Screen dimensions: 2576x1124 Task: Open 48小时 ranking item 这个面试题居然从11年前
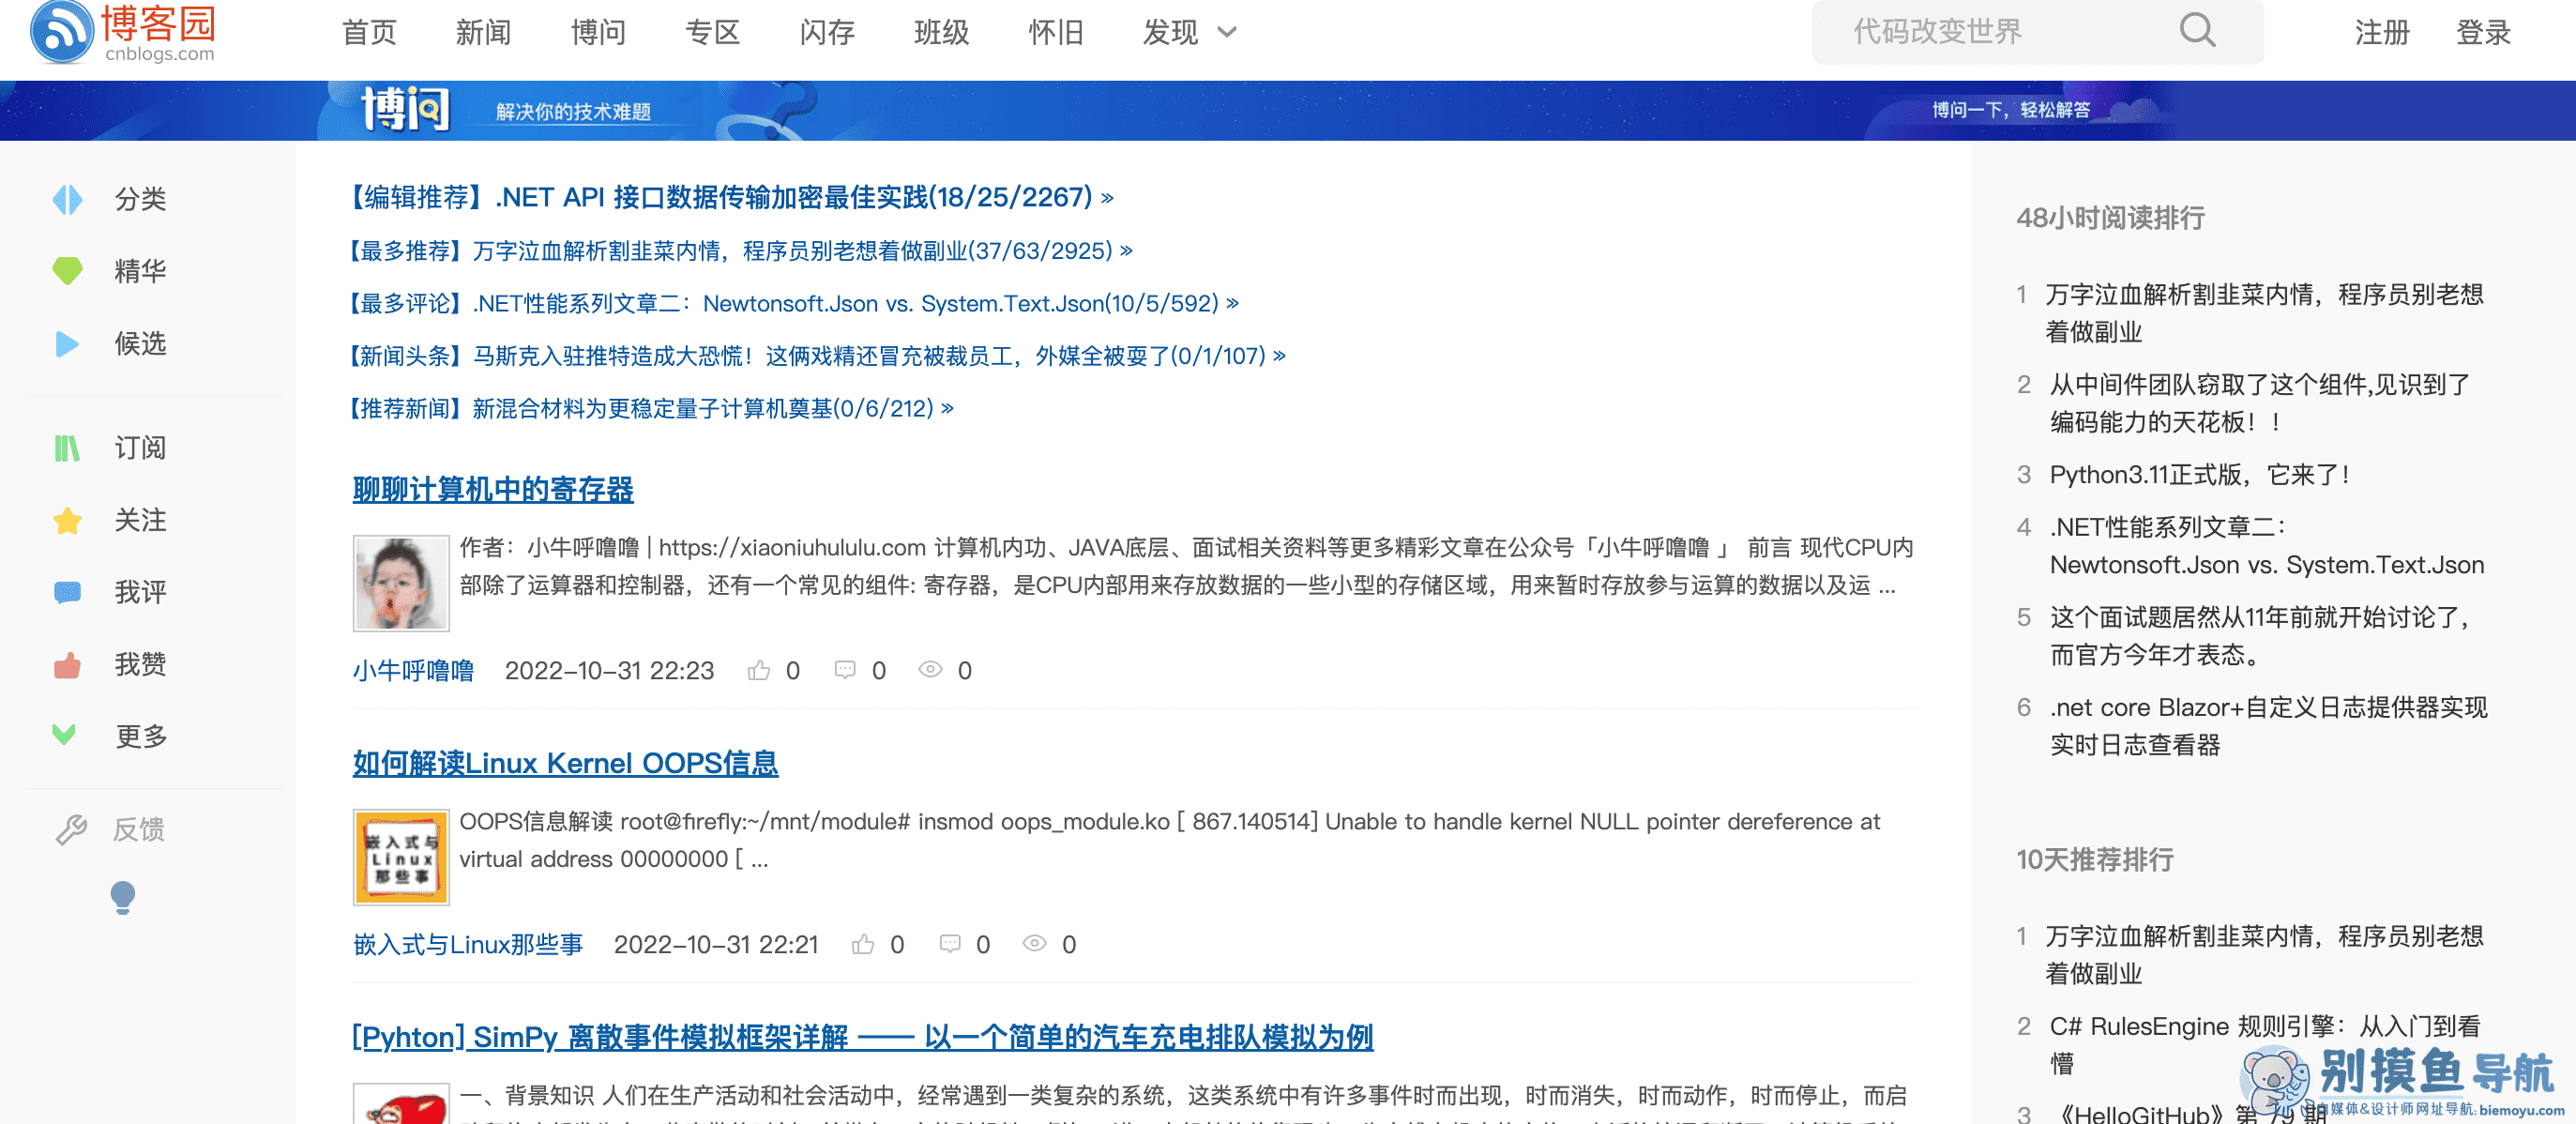[x=2259, y=636]
